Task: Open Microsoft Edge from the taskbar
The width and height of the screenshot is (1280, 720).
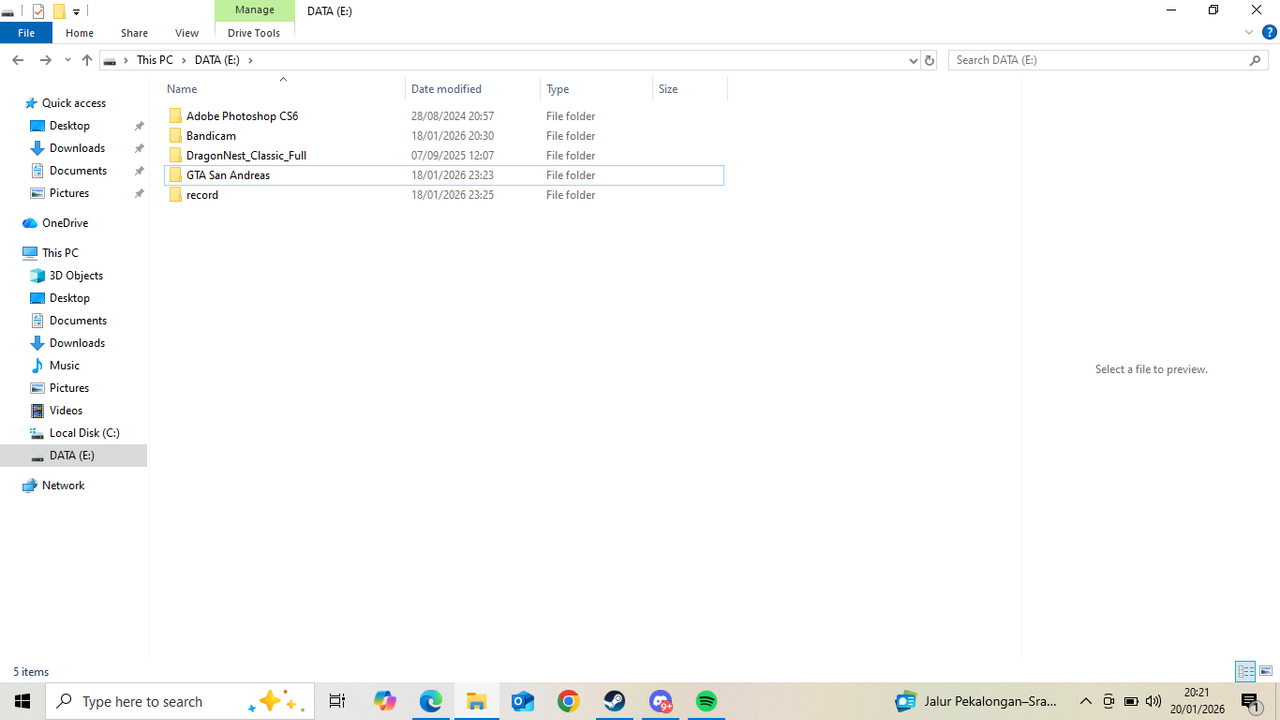Action: point(431,701)
